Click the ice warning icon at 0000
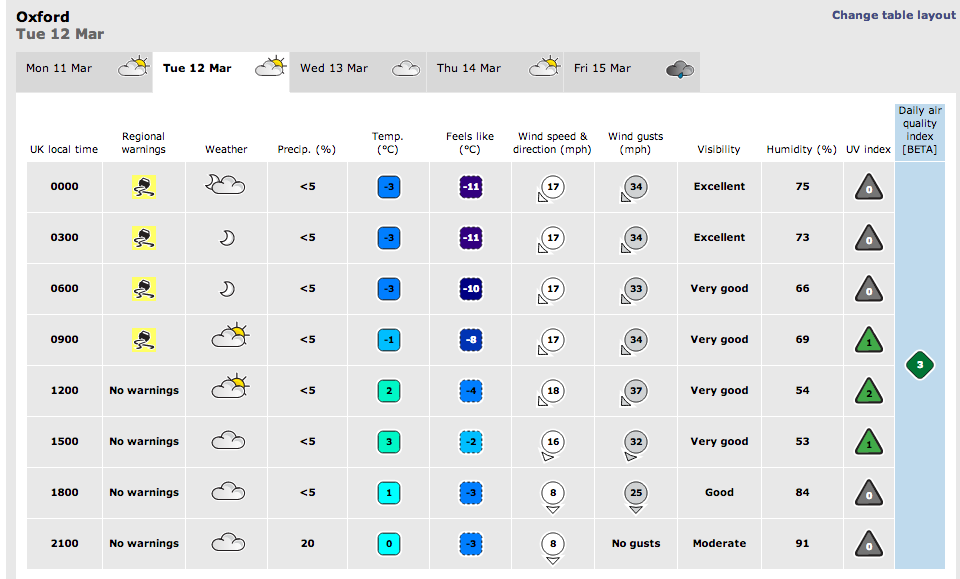This screenshot has width=960, height=579. (144, 187)
